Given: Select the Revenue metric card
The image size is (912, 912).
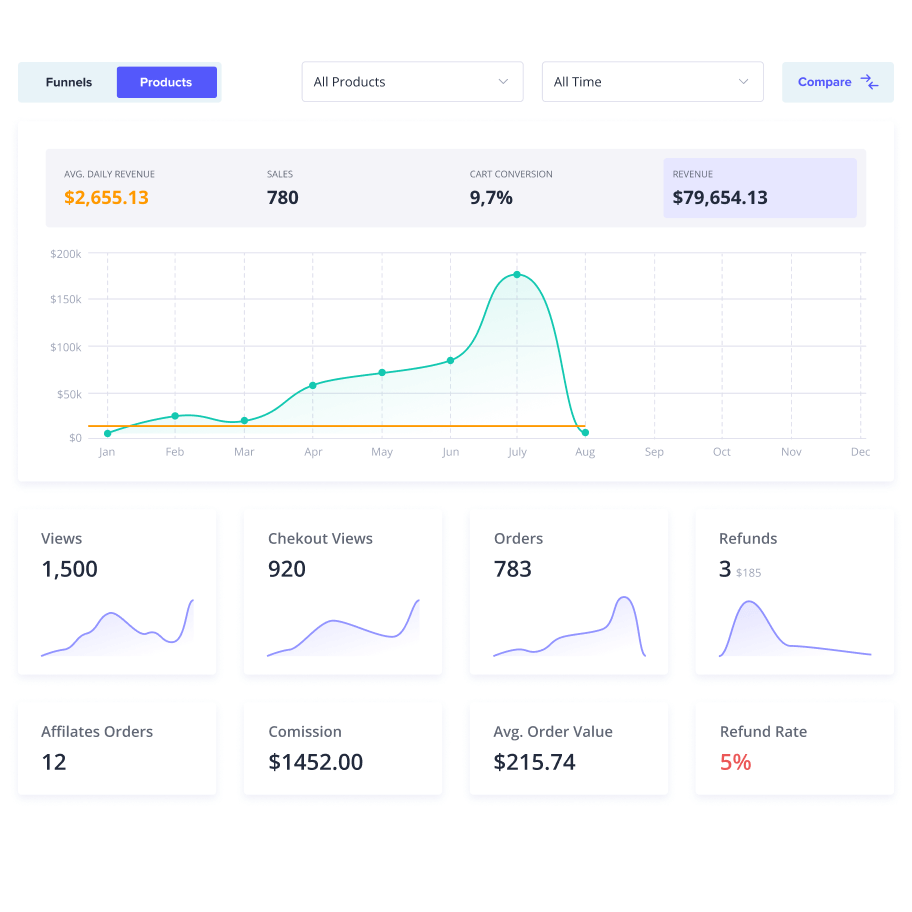Looking at the screenshot, I should tap(760, 188).
